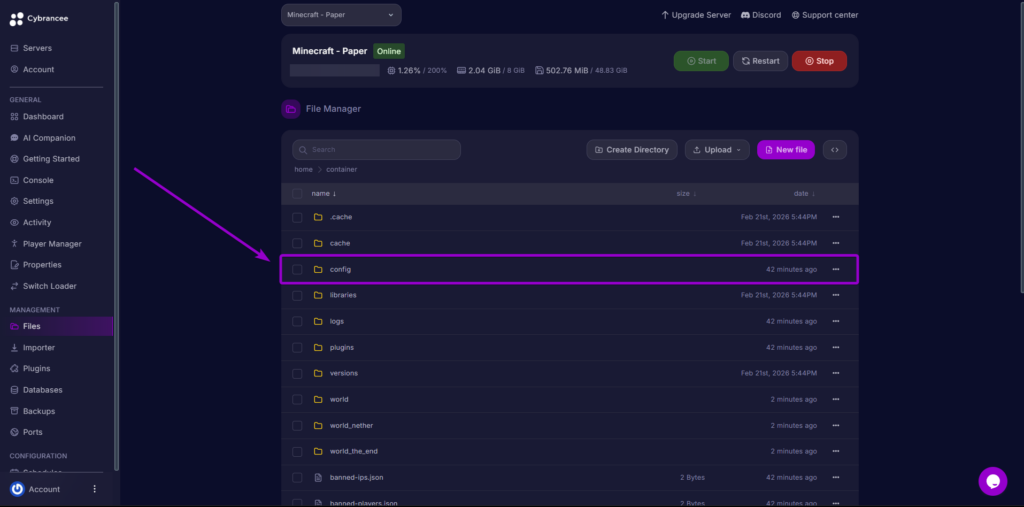
Task: Click the Restart button
Action: coord(760,61)
